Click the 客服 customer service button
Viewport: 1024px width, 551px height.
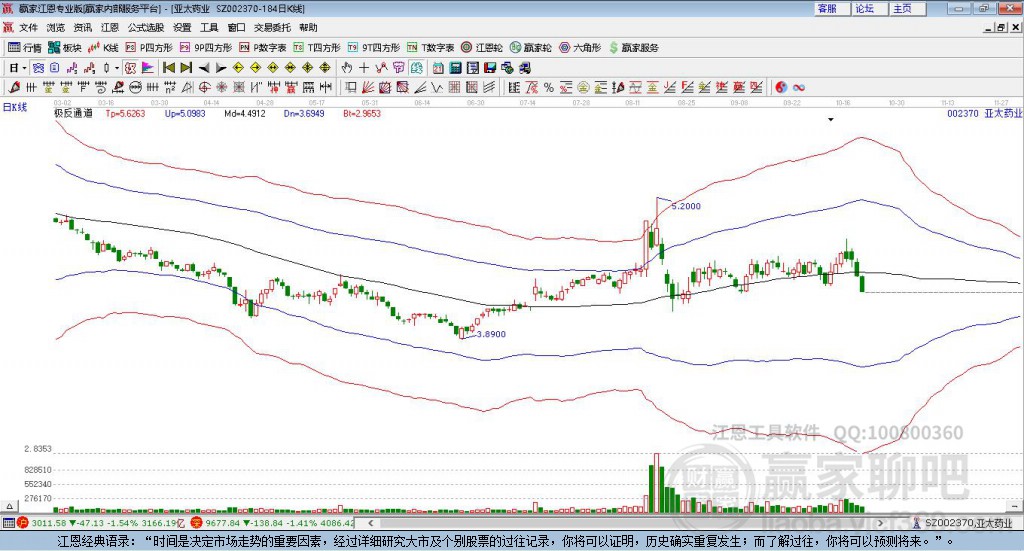[x=832, y=8]
